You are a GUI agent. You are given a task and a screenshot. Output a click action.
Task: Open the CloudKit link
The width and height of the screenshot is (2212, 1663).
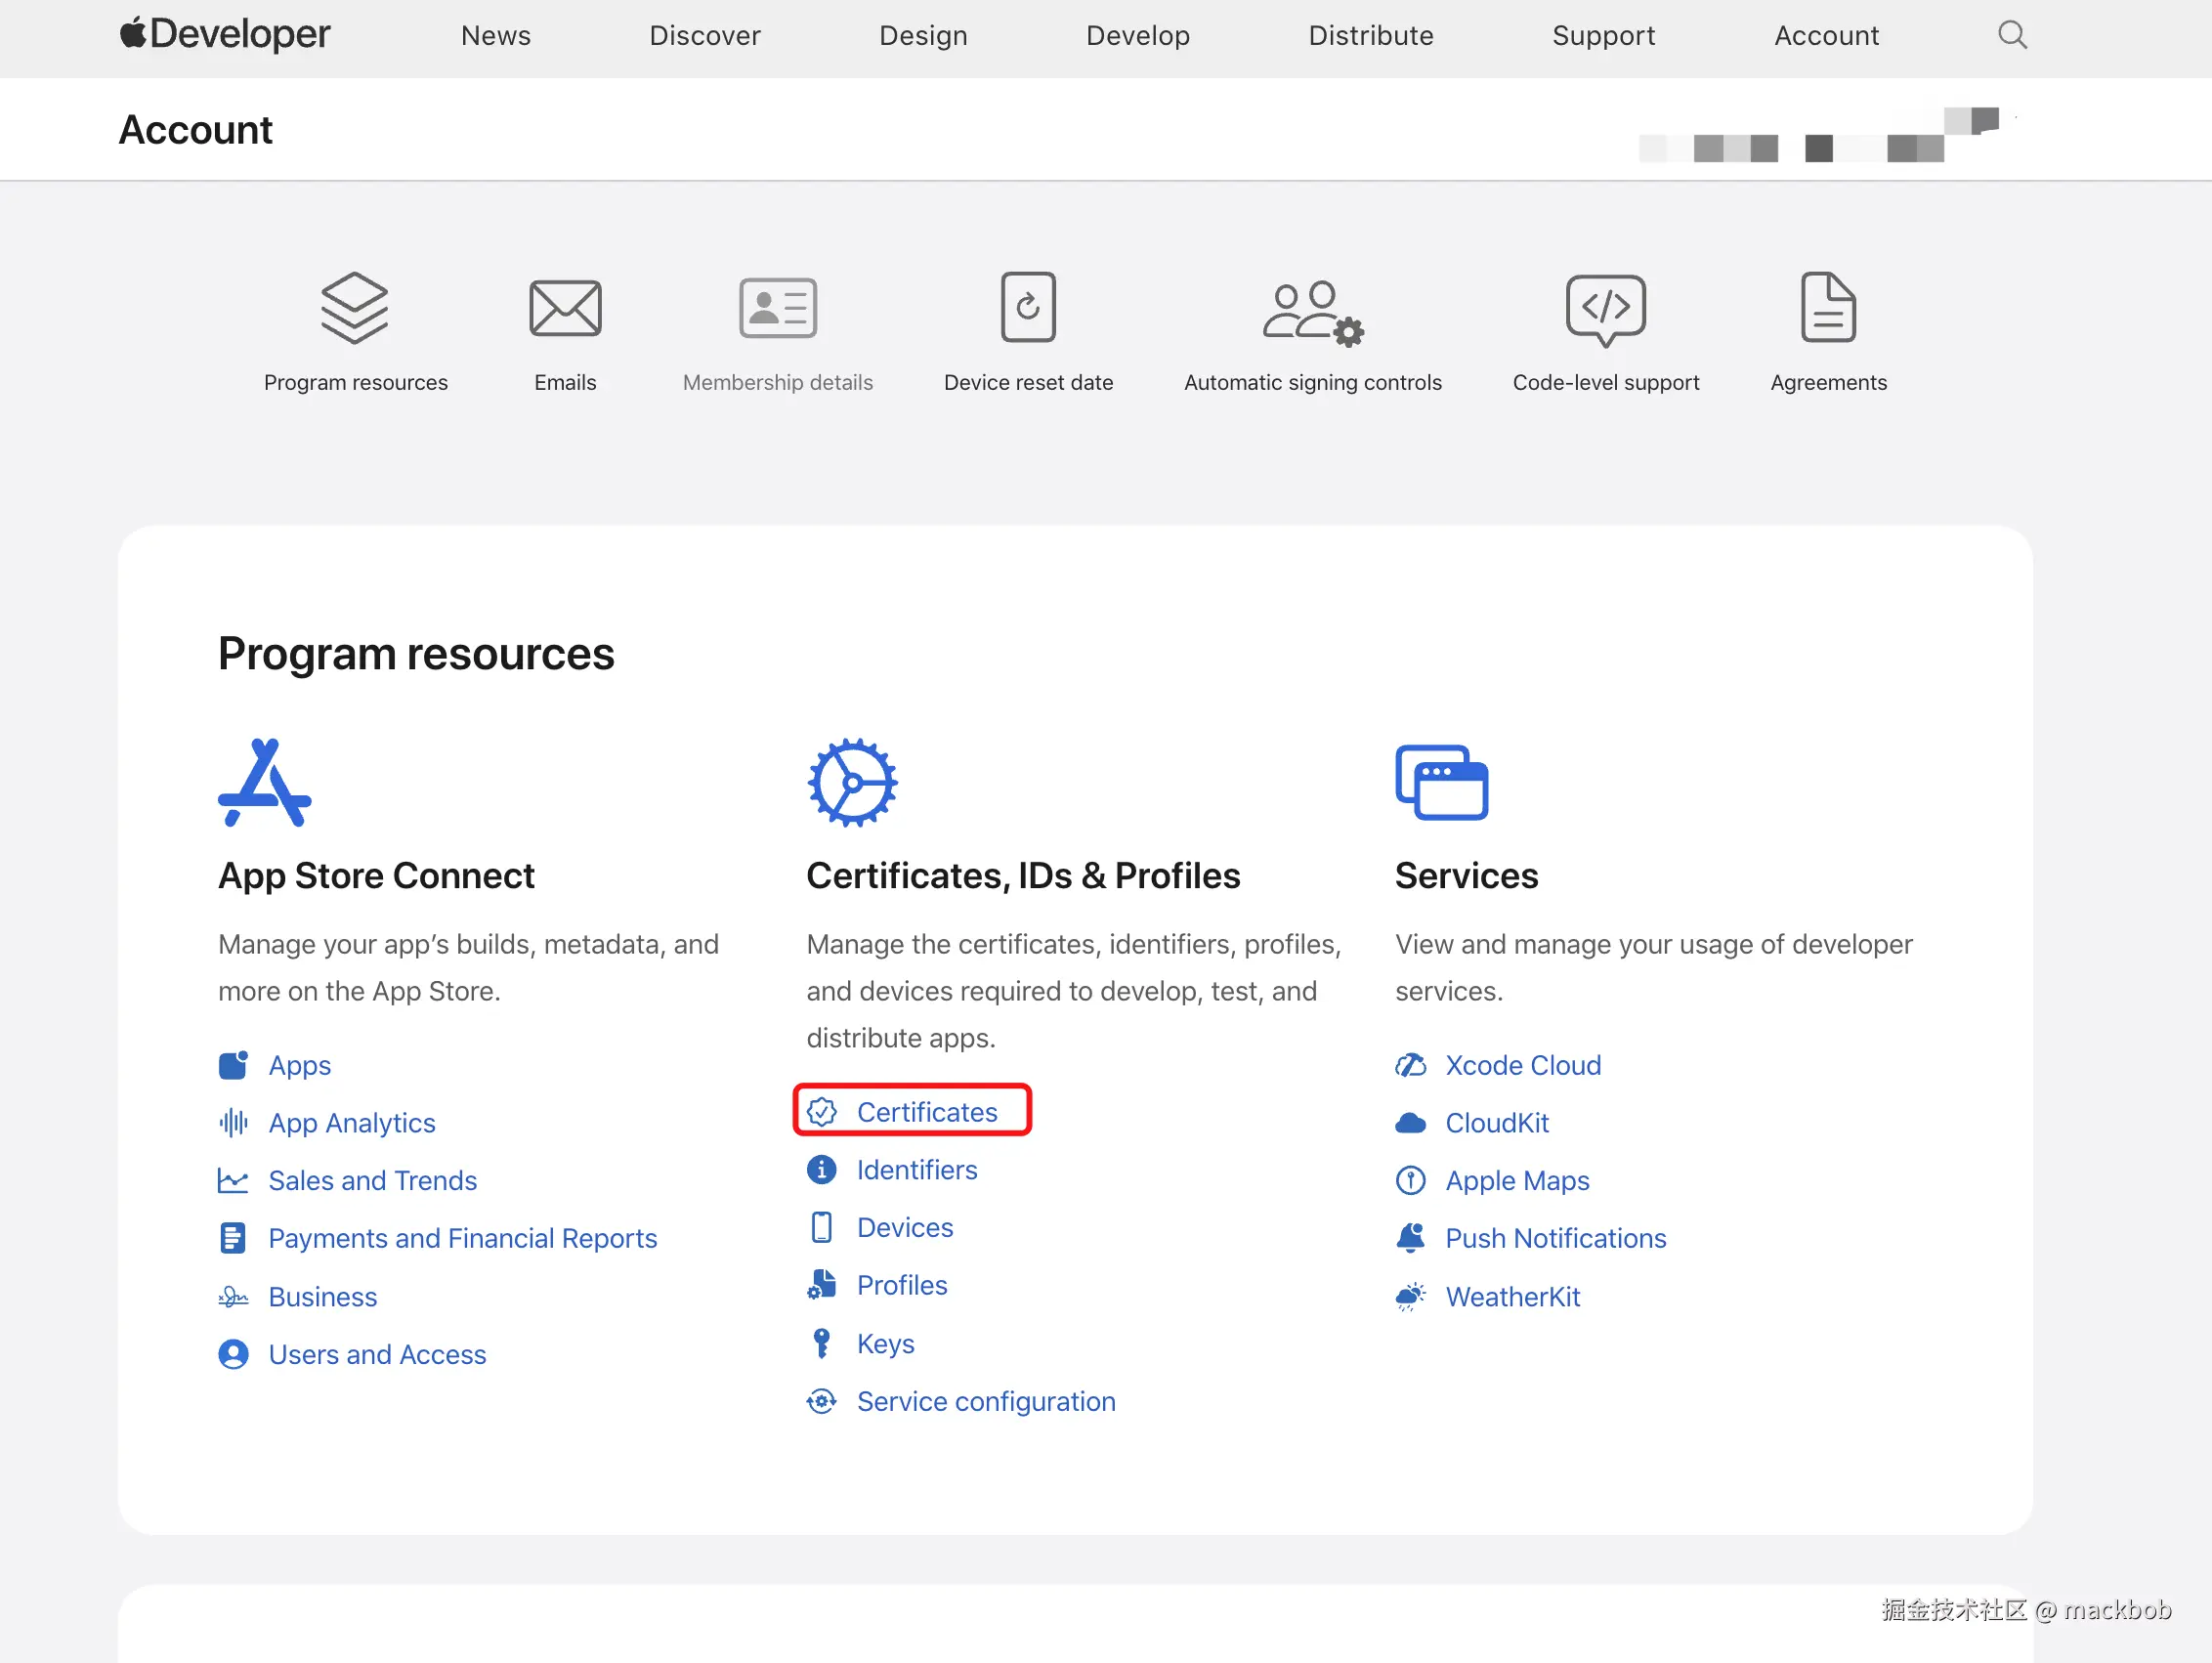click(x=1497, y=1124)
